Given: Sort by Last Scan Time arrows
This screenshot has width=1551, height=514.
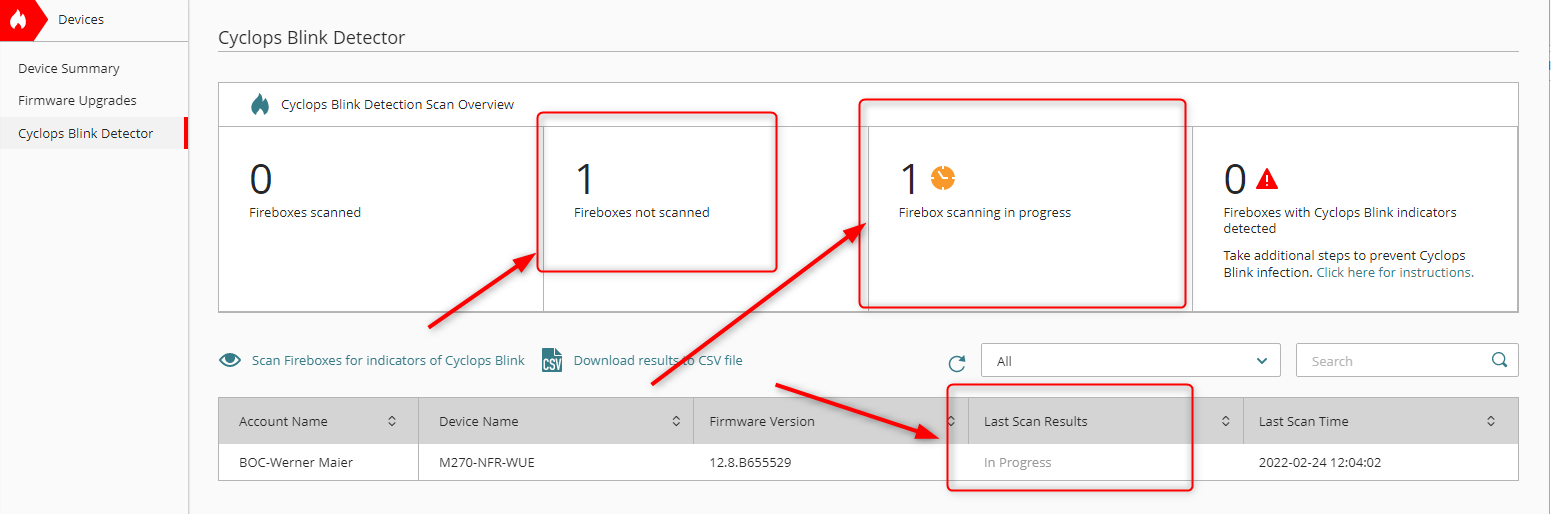Looking at the screenshot, I should tap(1491, 421).
